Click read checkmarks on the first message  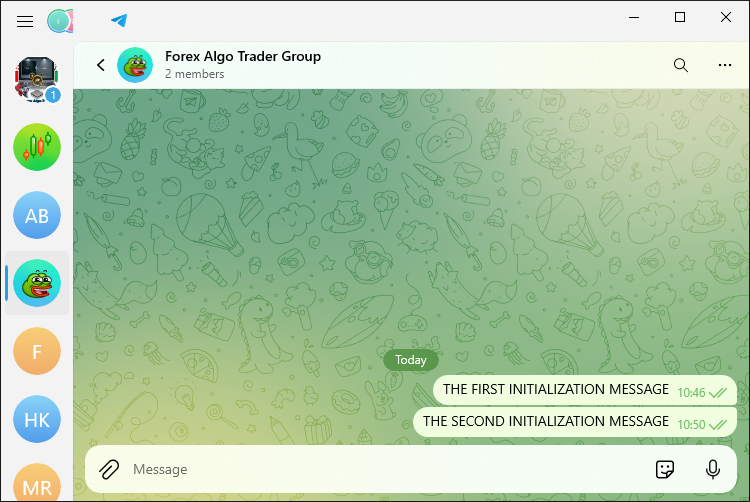(718, 393)
